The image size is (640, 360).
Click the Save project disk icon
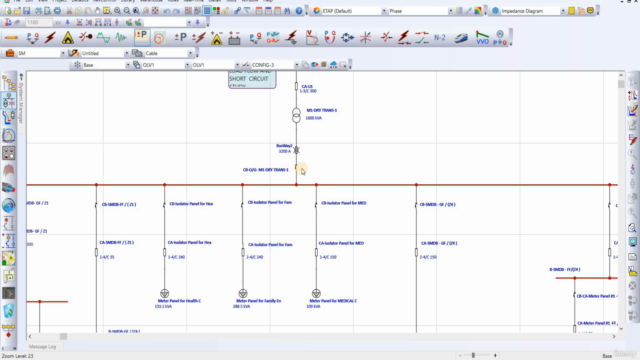pos(27,11)
